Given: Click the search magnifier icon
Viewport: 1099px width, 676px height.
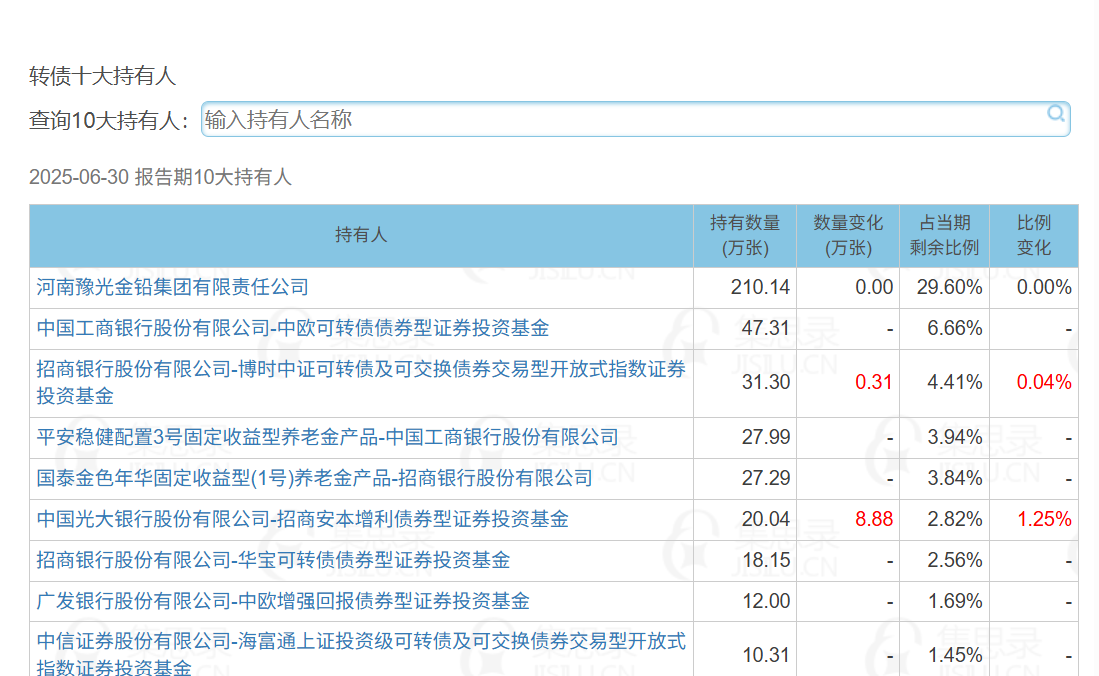Looking at the screenshot, I should coord(1056,114).
